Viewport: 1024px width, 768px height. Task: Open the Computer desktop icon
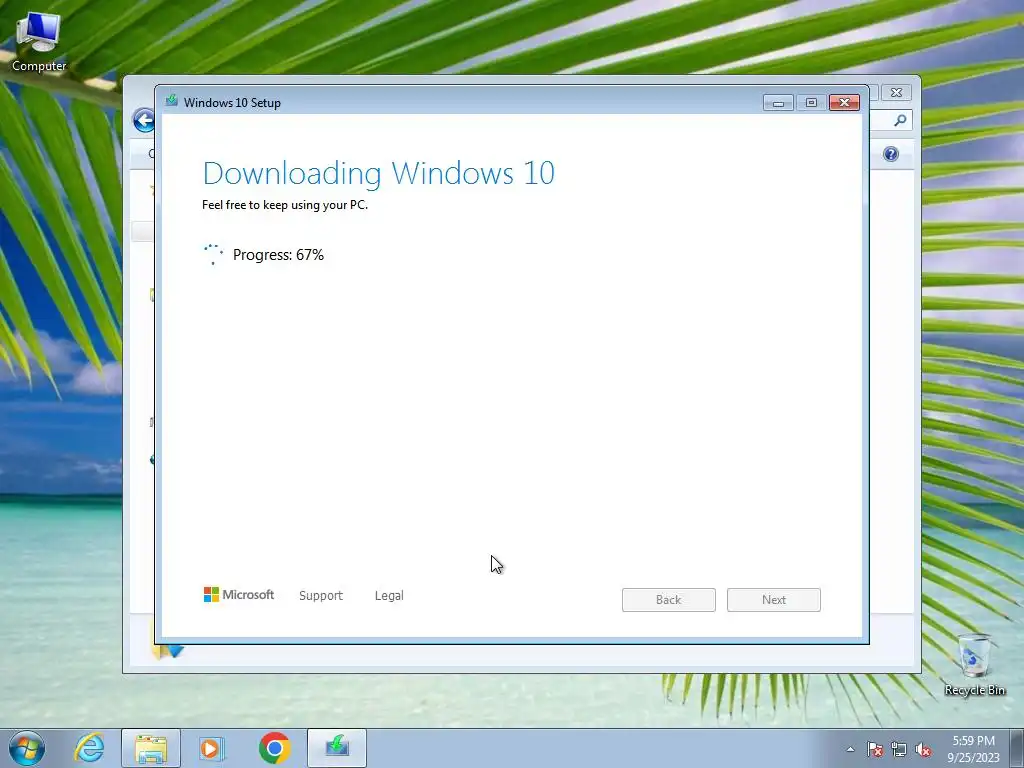click(39, 42)
